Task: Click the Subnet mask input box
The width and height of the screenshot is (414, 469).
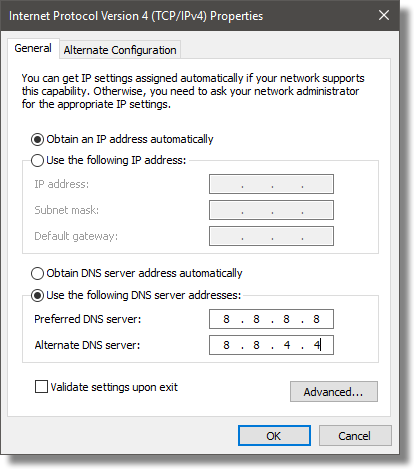Action: click(x=271, y=210)
